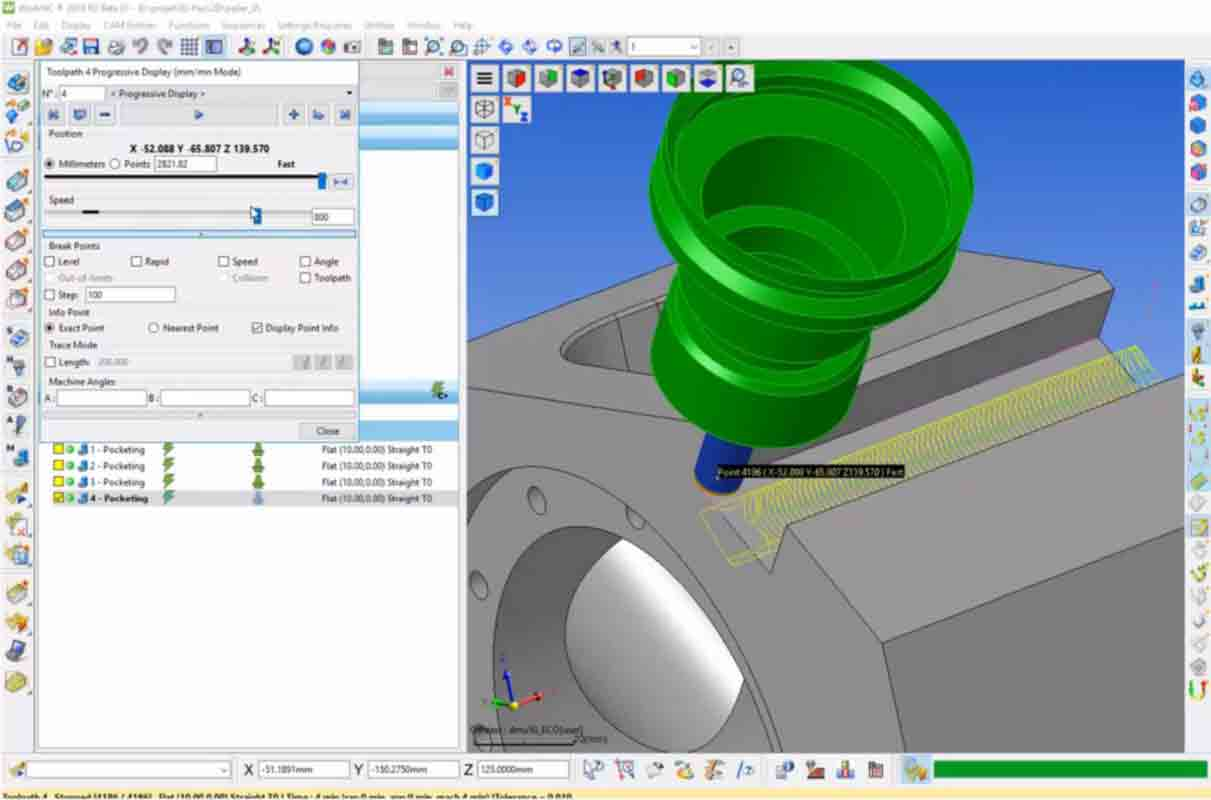Screen dimensions: 1211x800
Task: Check the Toolpath break point option
Action: (305, 276)
